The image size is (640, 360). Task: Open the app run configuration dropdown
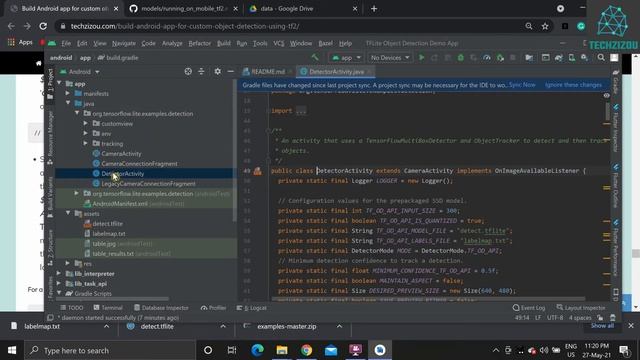click(346, 58)
